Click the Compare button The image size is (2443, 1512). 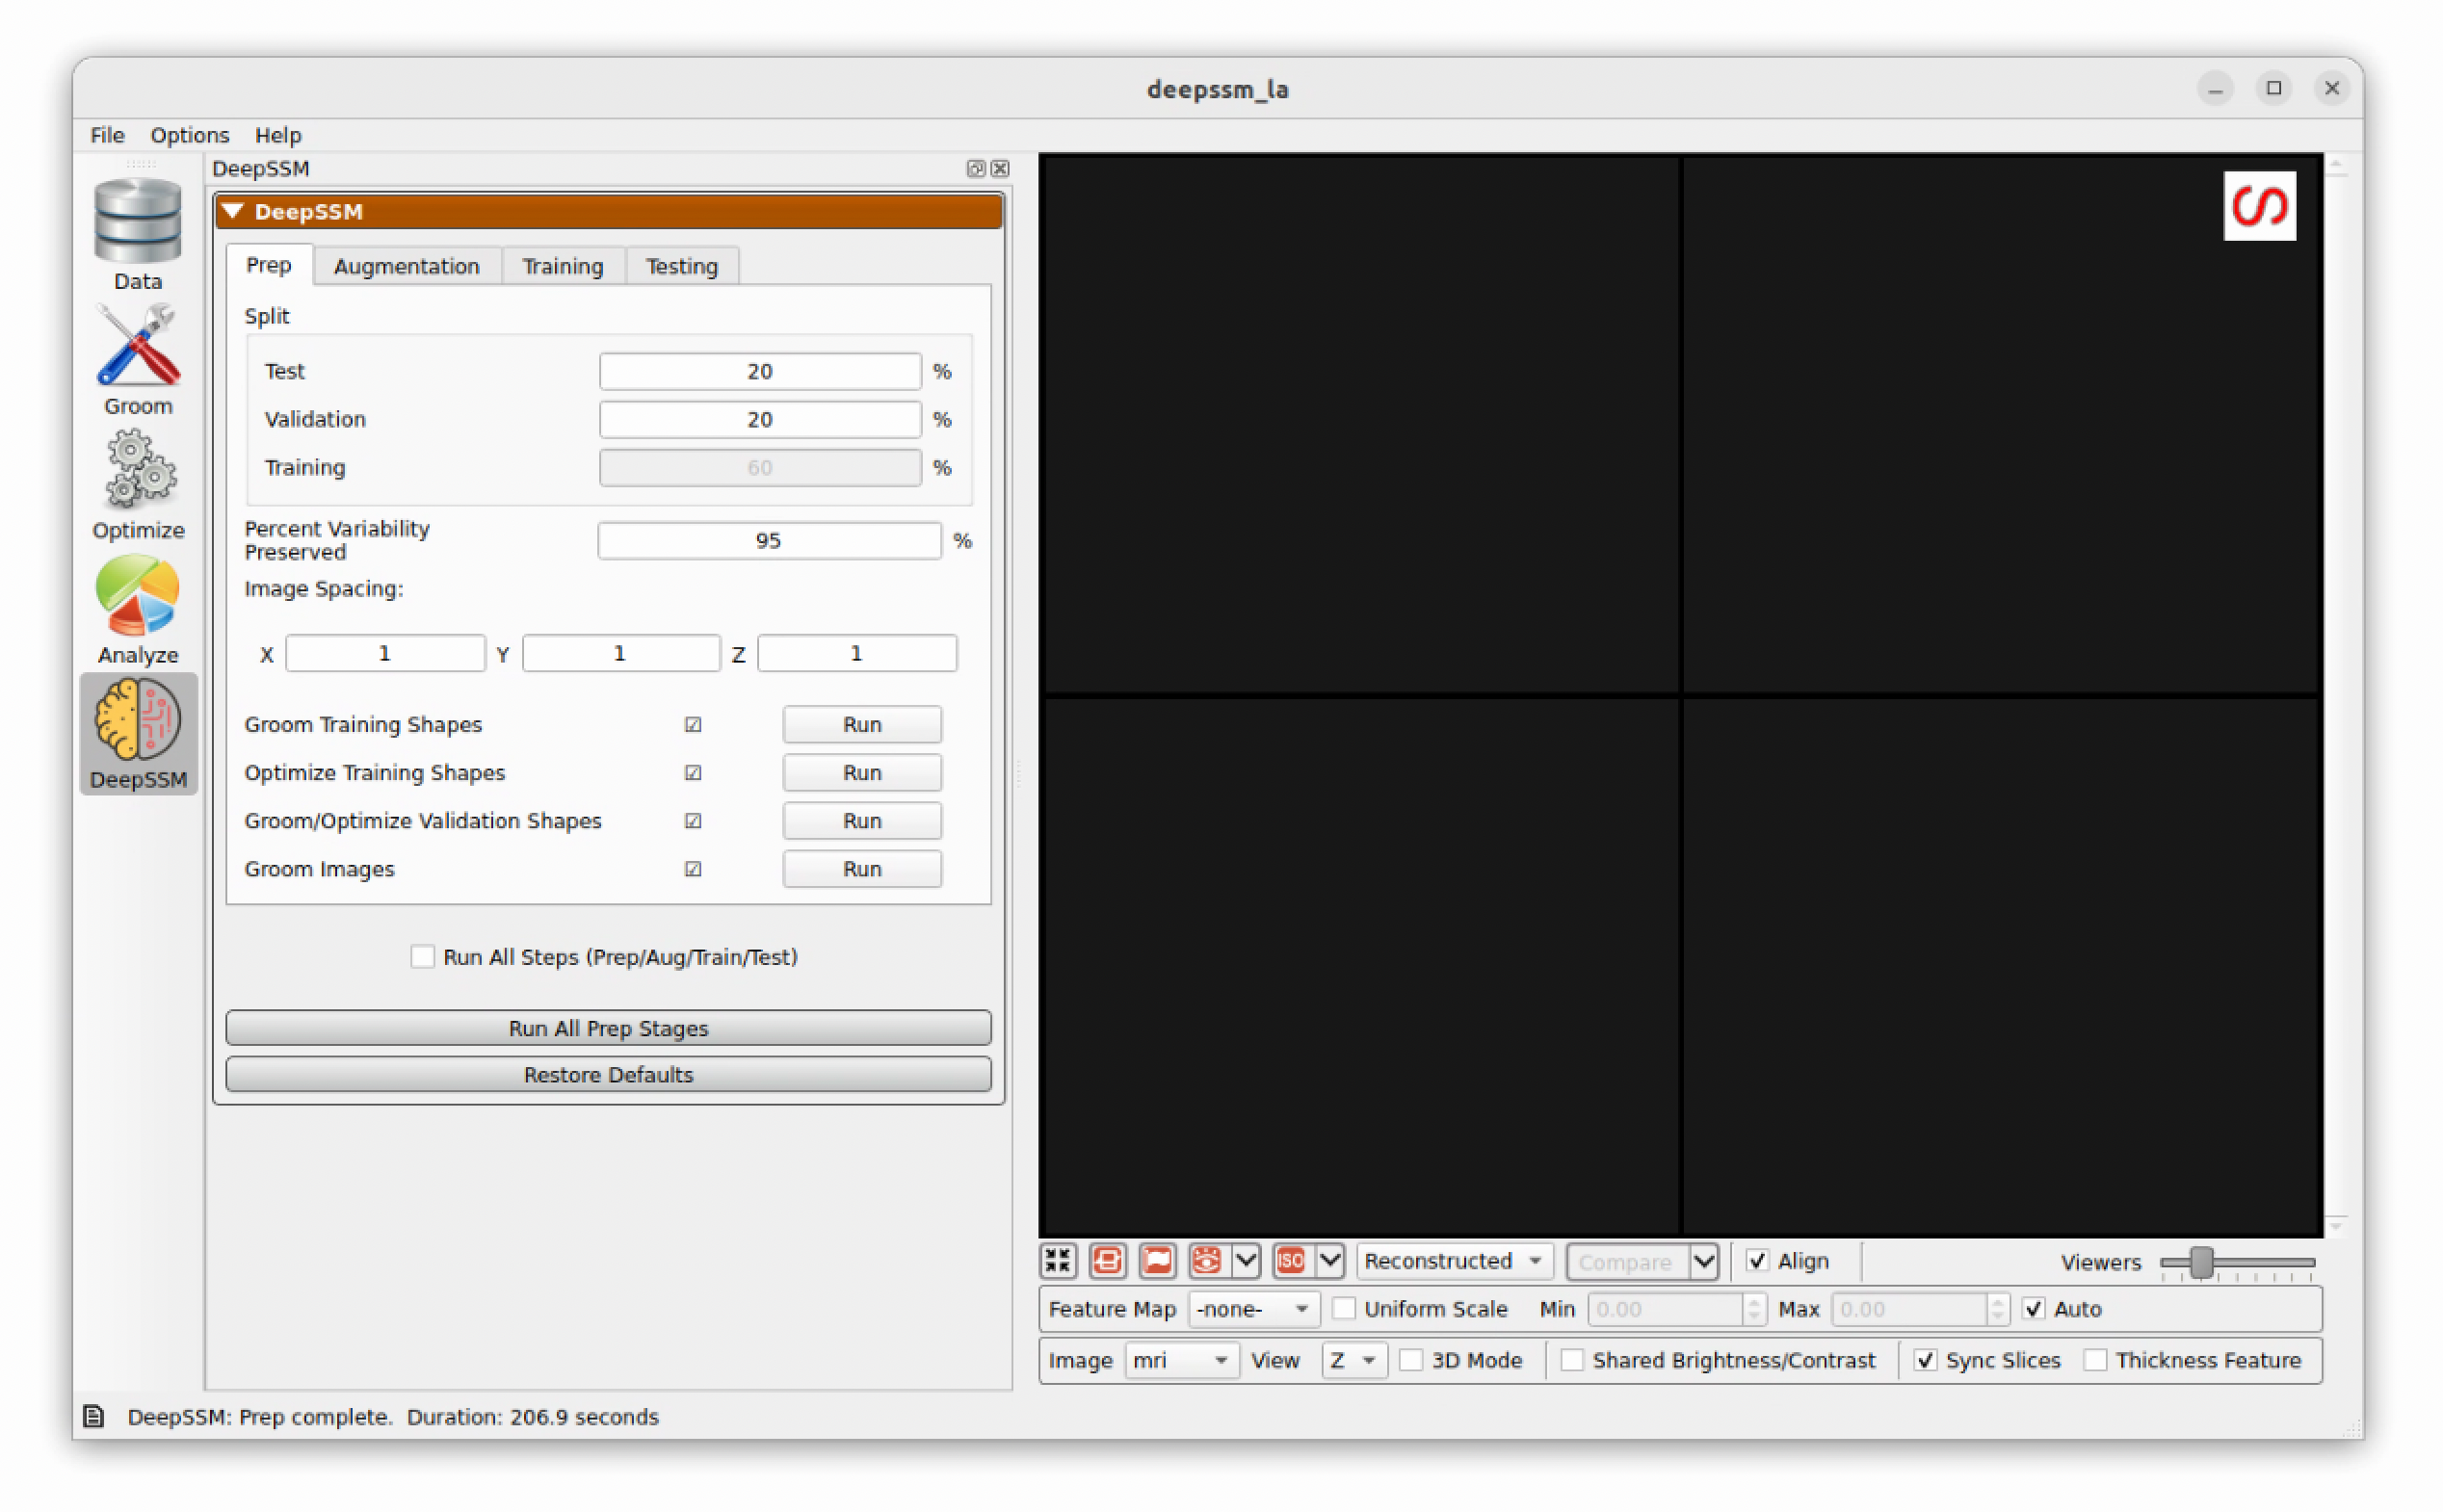(x=1628, y=1262)
